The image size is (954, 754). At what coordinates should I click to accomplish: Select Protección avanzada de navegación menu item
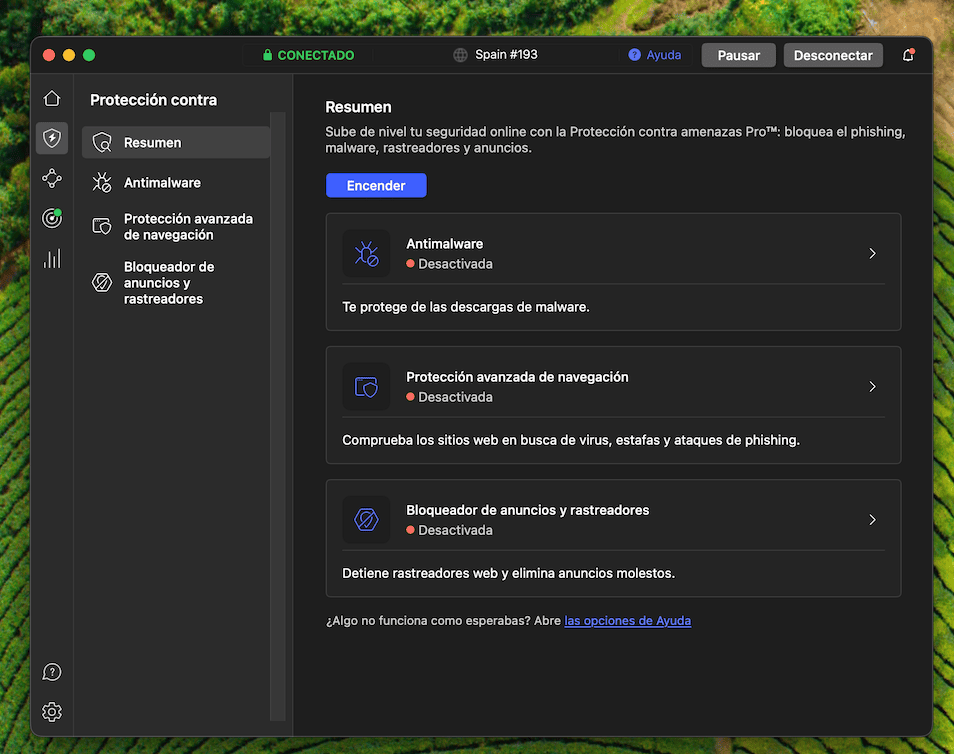coord(176,226)
